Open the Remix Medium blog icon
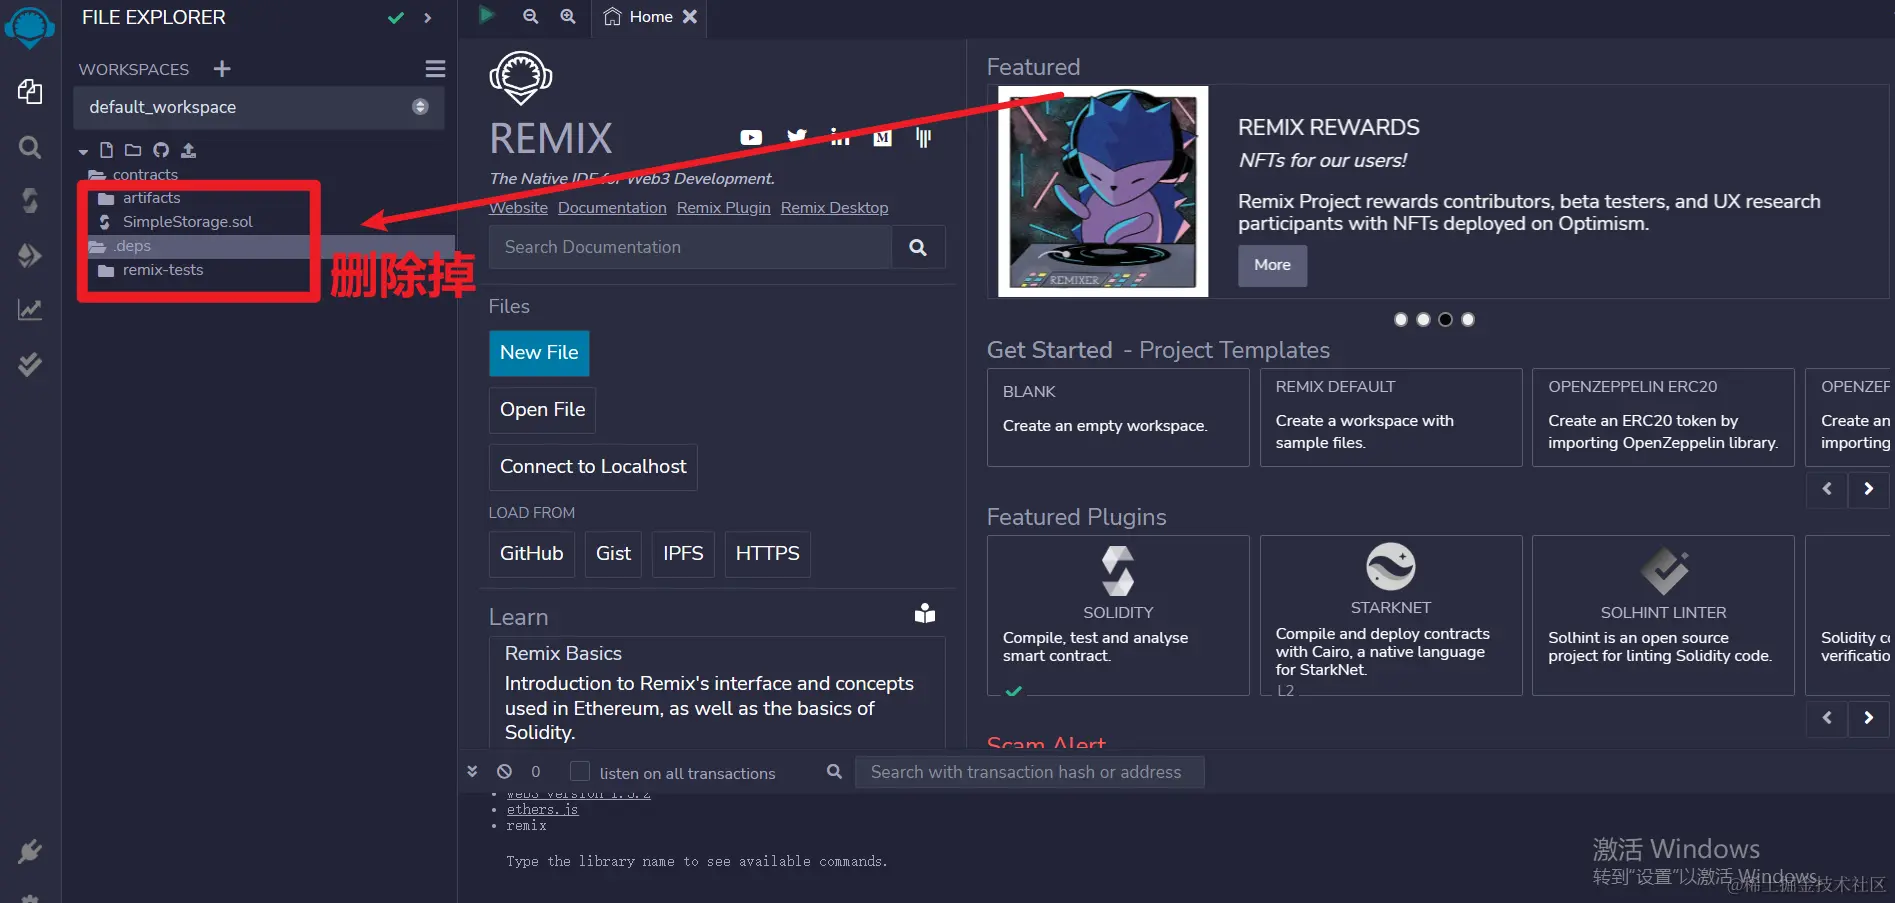Screen dimensions: 1895x903 click(882, 138)
